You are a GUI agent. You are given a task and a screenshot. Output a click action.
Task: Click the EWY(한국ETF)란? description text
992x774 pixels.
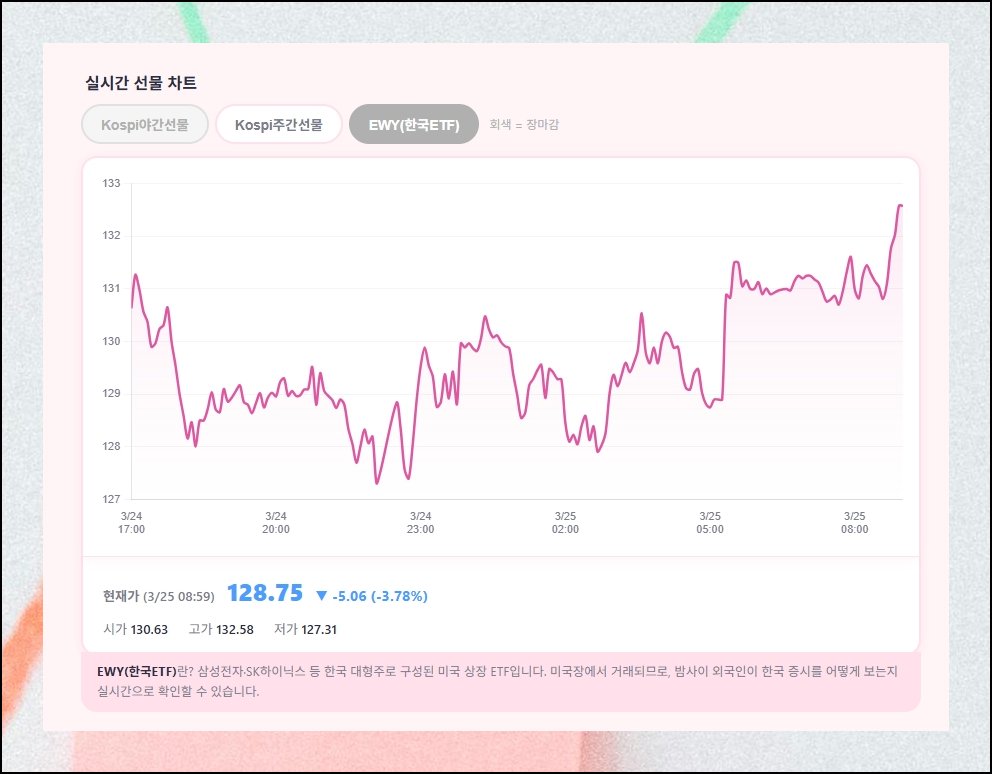tap(497, 681)
